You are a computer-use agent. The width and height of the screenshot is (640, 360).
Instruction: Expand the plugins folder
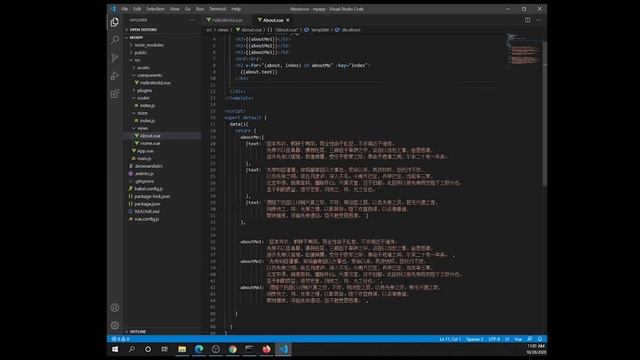point(162,90)
